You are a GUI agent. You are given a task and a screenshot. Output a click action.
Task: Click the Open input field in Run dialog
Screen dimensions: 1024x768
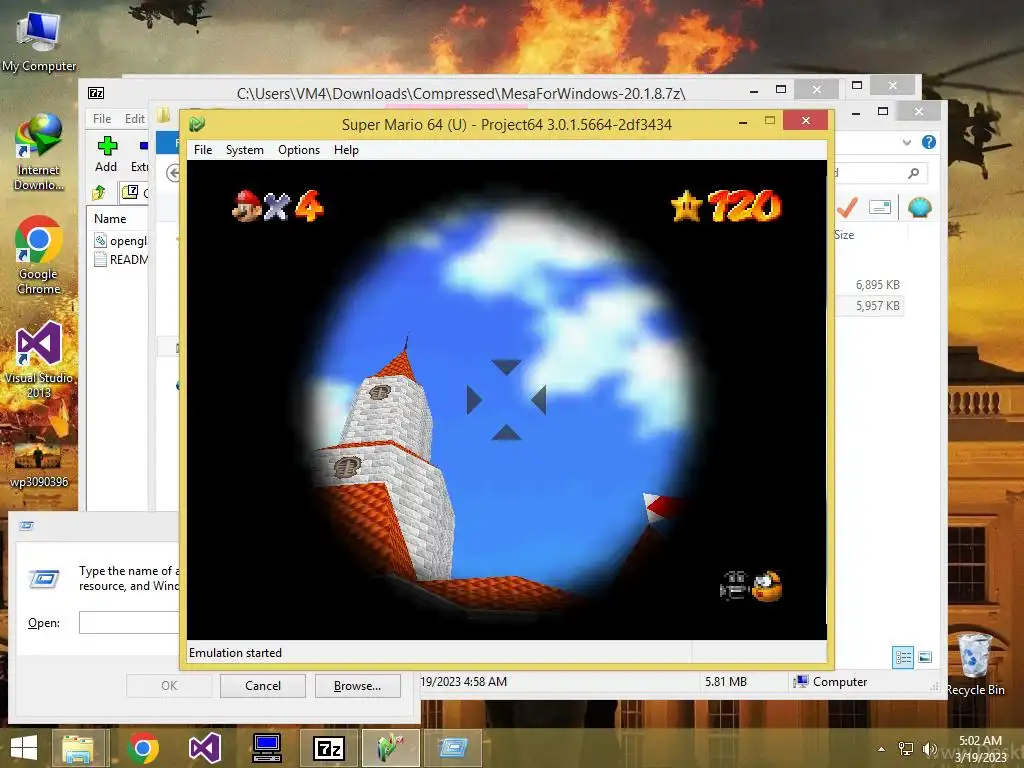(129, 622)
